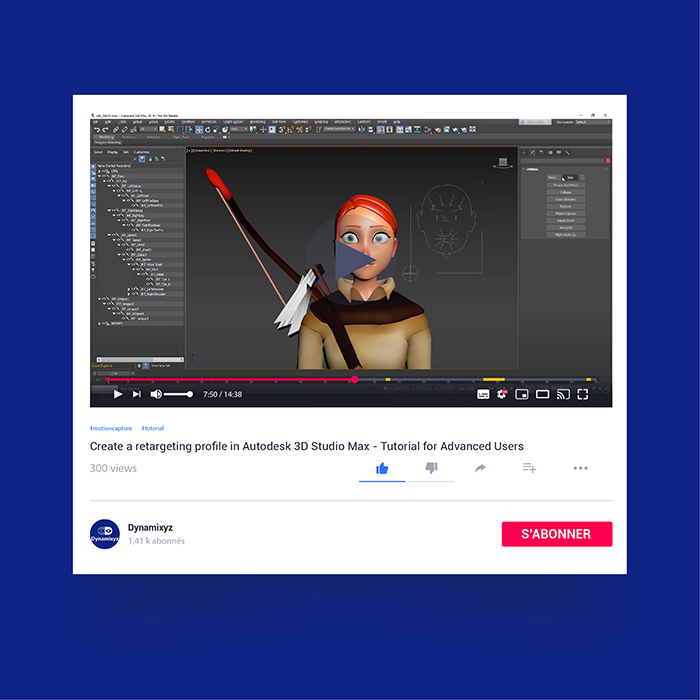Mute the video speaker icon
The image size is (700, 700).
click(x=156, y=394)
